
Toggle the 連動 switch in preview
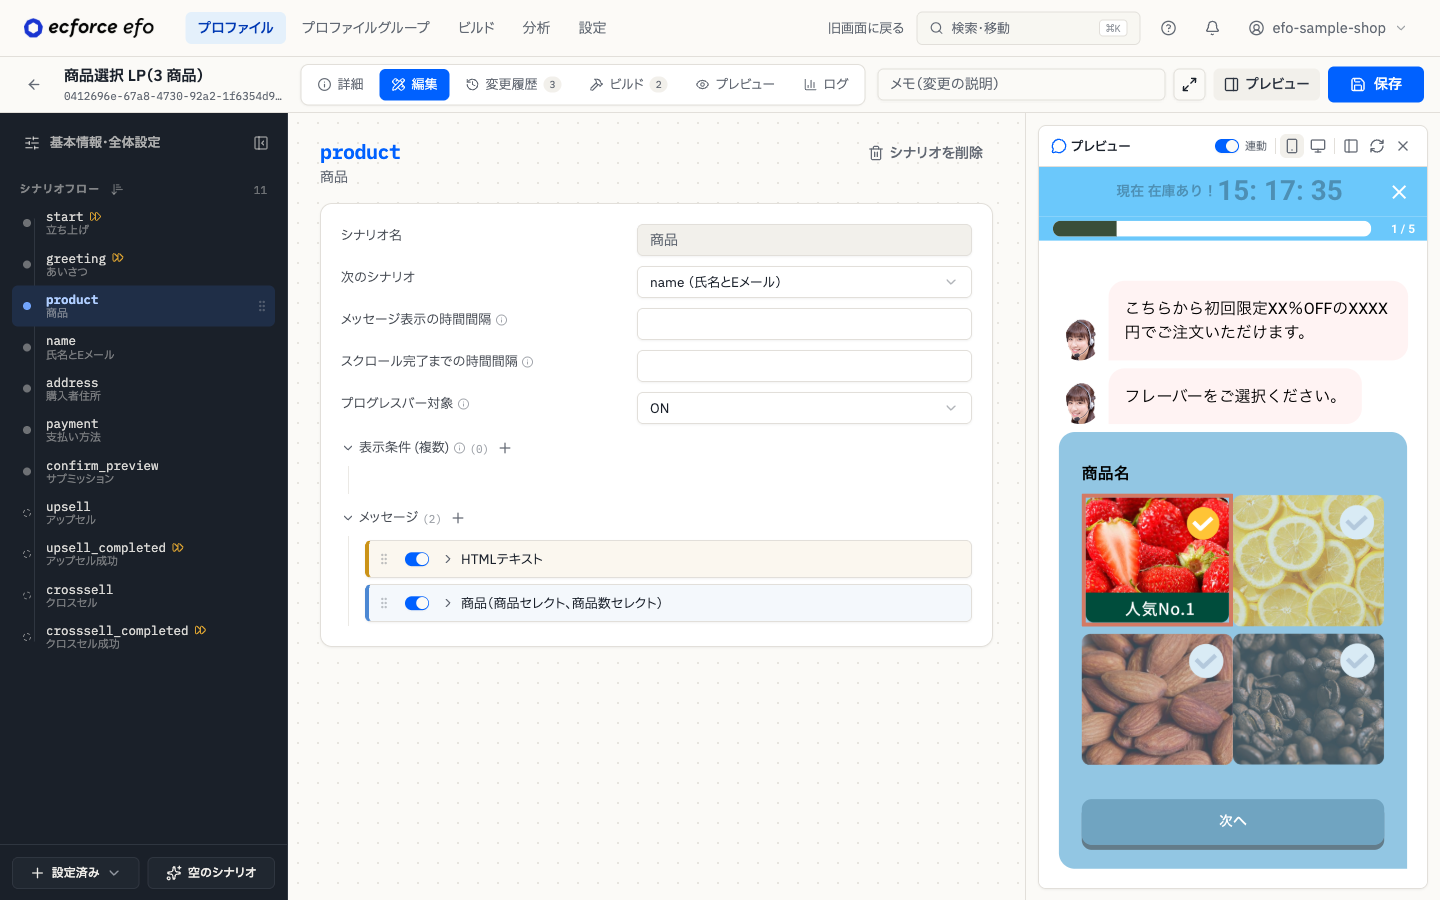pyautogui.click(x=1227, y=146)
